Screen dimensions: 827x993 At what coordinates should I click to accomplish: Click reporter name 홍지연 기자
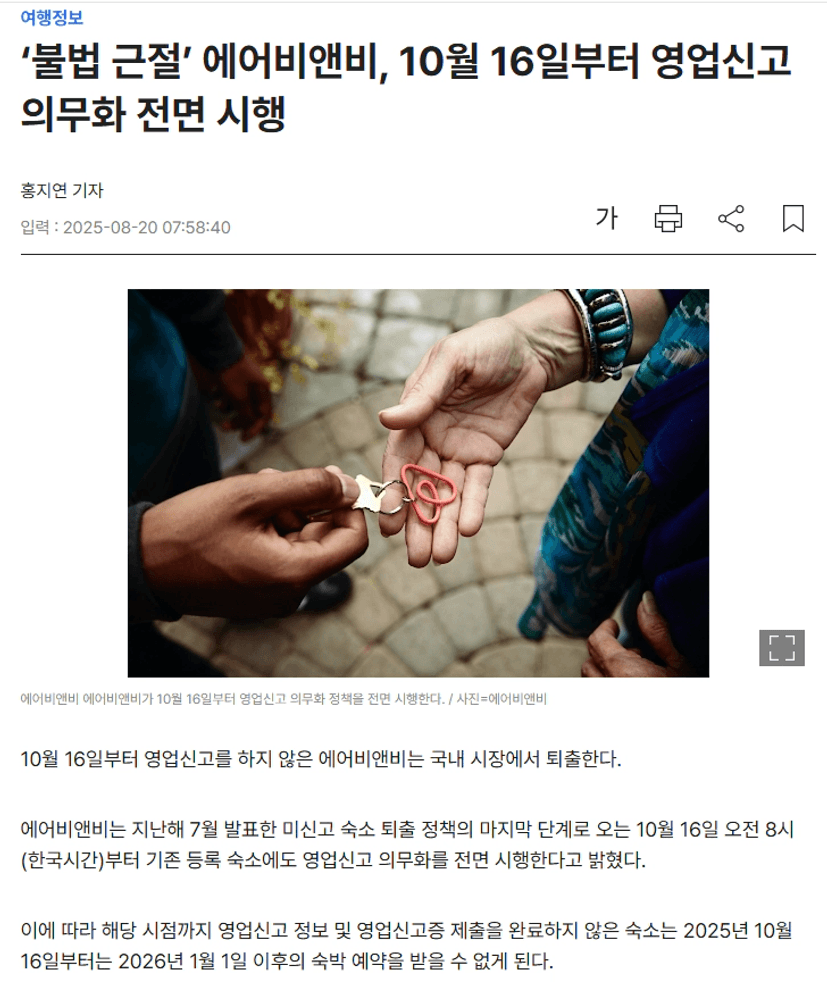coord(61,190)
